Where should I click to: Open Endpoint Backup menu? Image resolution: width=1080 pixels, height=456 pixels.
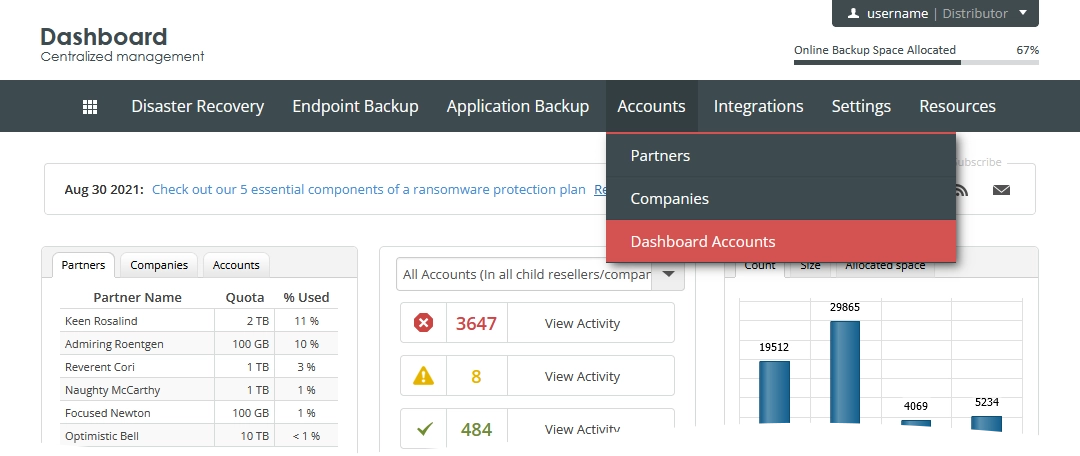click(355, 106)
